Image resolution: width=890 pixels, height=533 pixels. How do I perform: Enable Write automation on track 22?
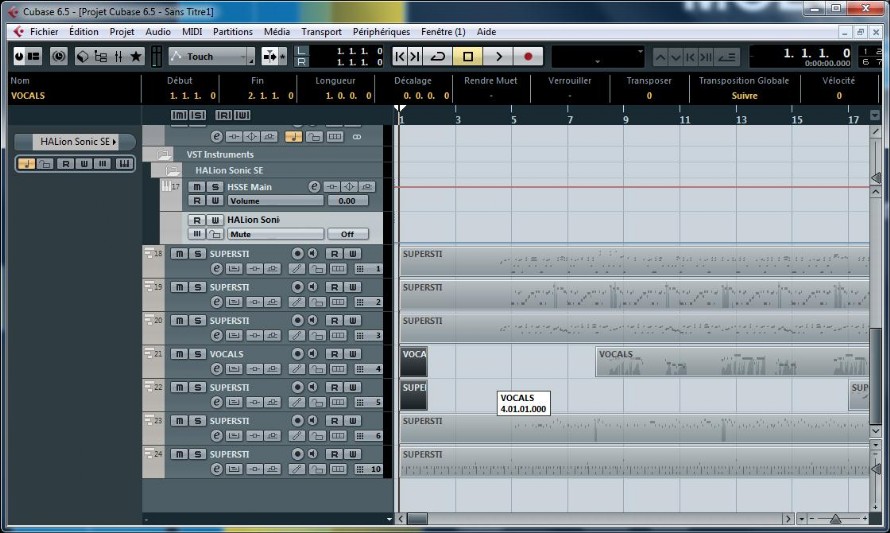coord(352,387)
